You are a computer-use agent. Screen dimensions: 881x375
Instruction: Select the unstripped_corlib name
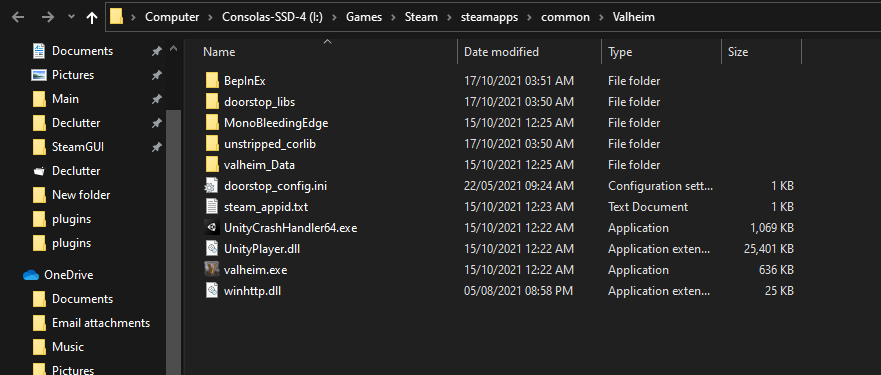[270, 144]
